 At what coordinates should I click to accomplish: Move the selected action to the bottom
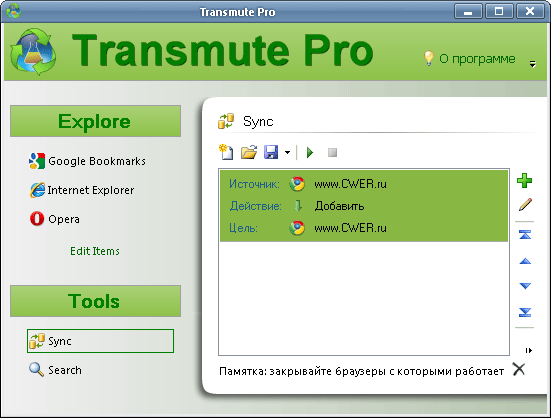click(x=525, y=312)
